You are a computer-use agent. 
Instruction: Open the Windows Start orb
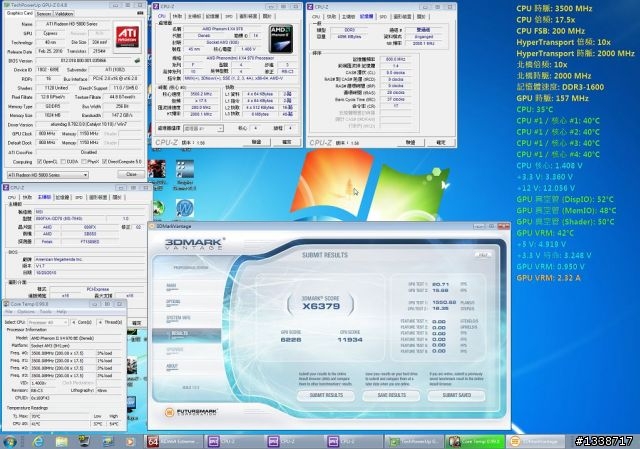click(x=9, y=441)
